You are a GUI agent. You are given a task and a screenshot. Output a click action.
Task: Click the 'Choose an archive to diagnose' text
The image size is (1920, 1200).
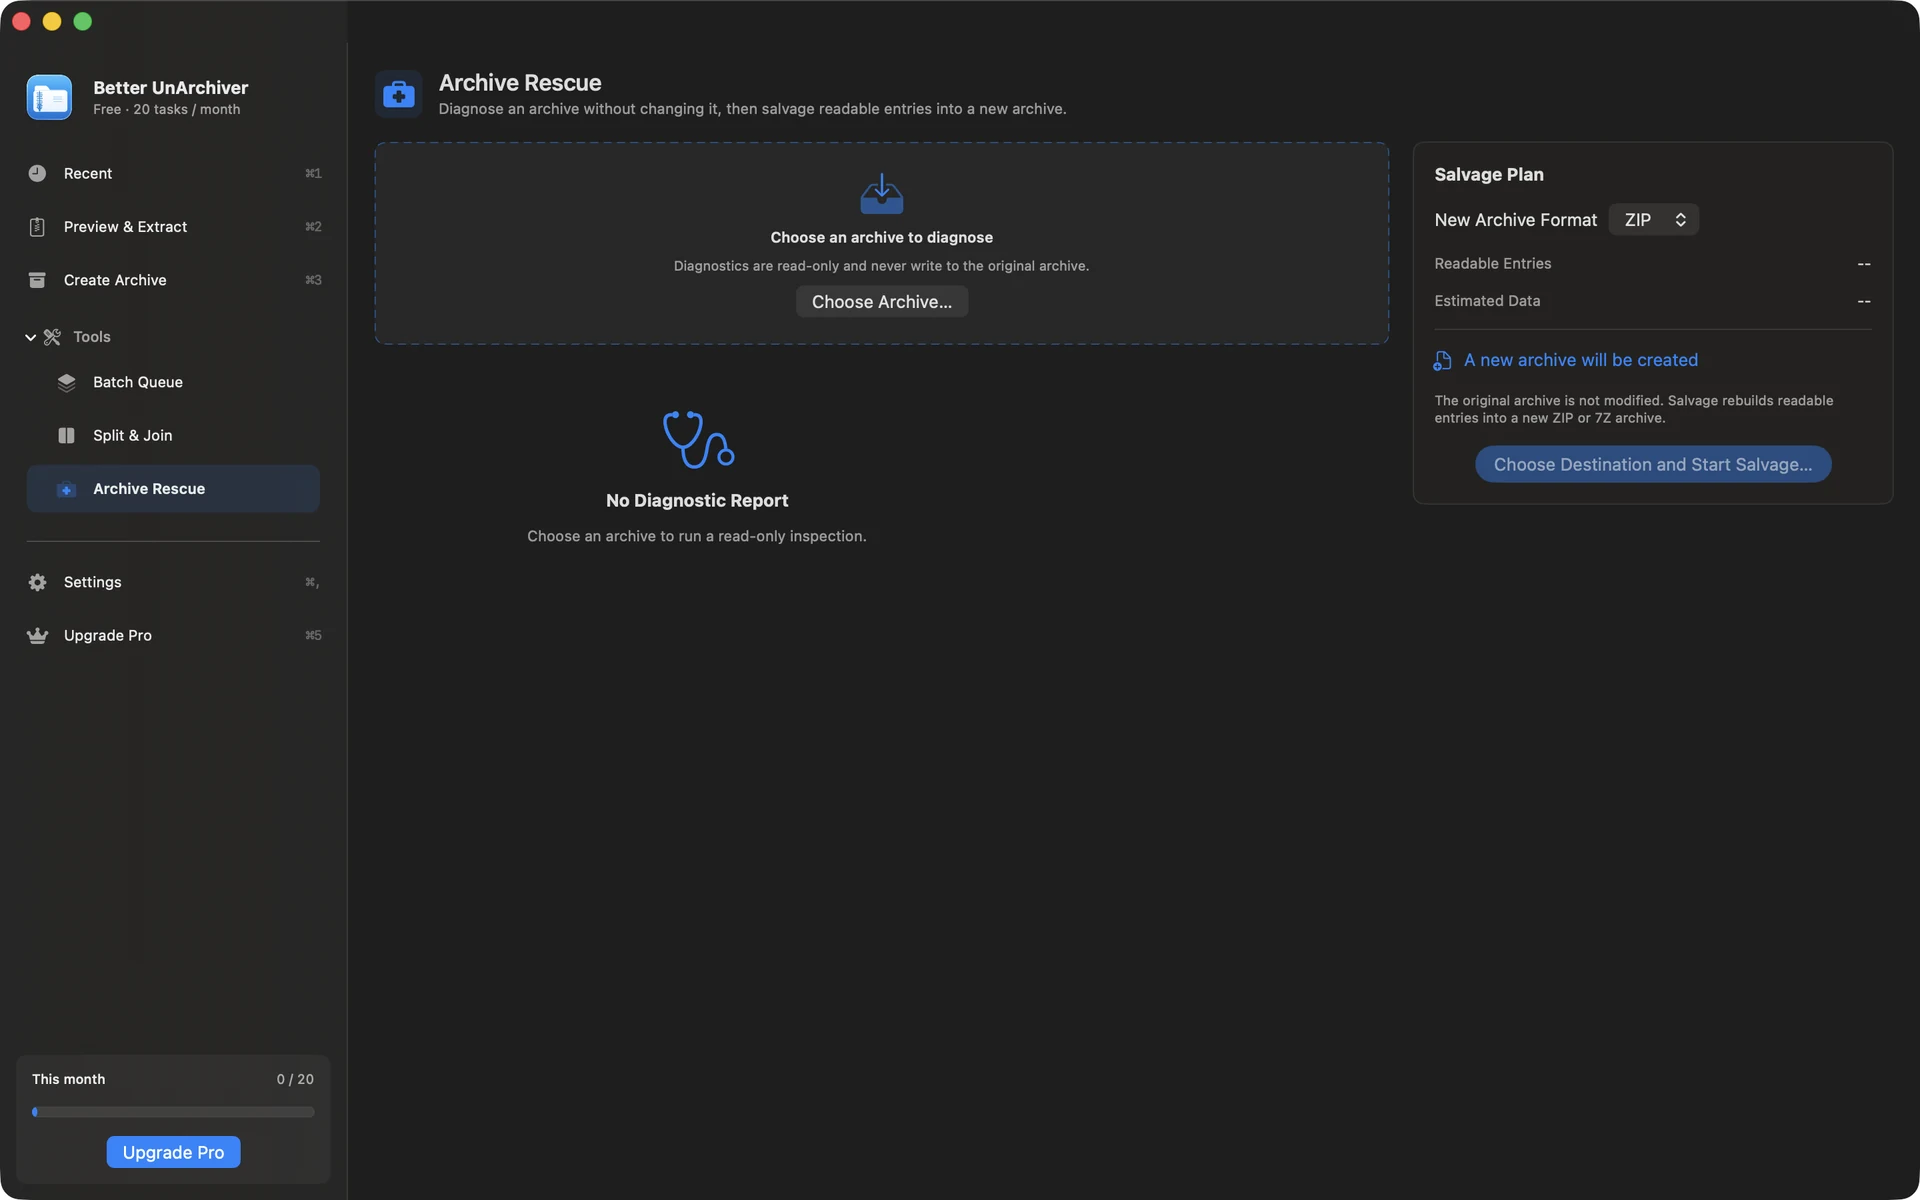click(x=881, y=238)
